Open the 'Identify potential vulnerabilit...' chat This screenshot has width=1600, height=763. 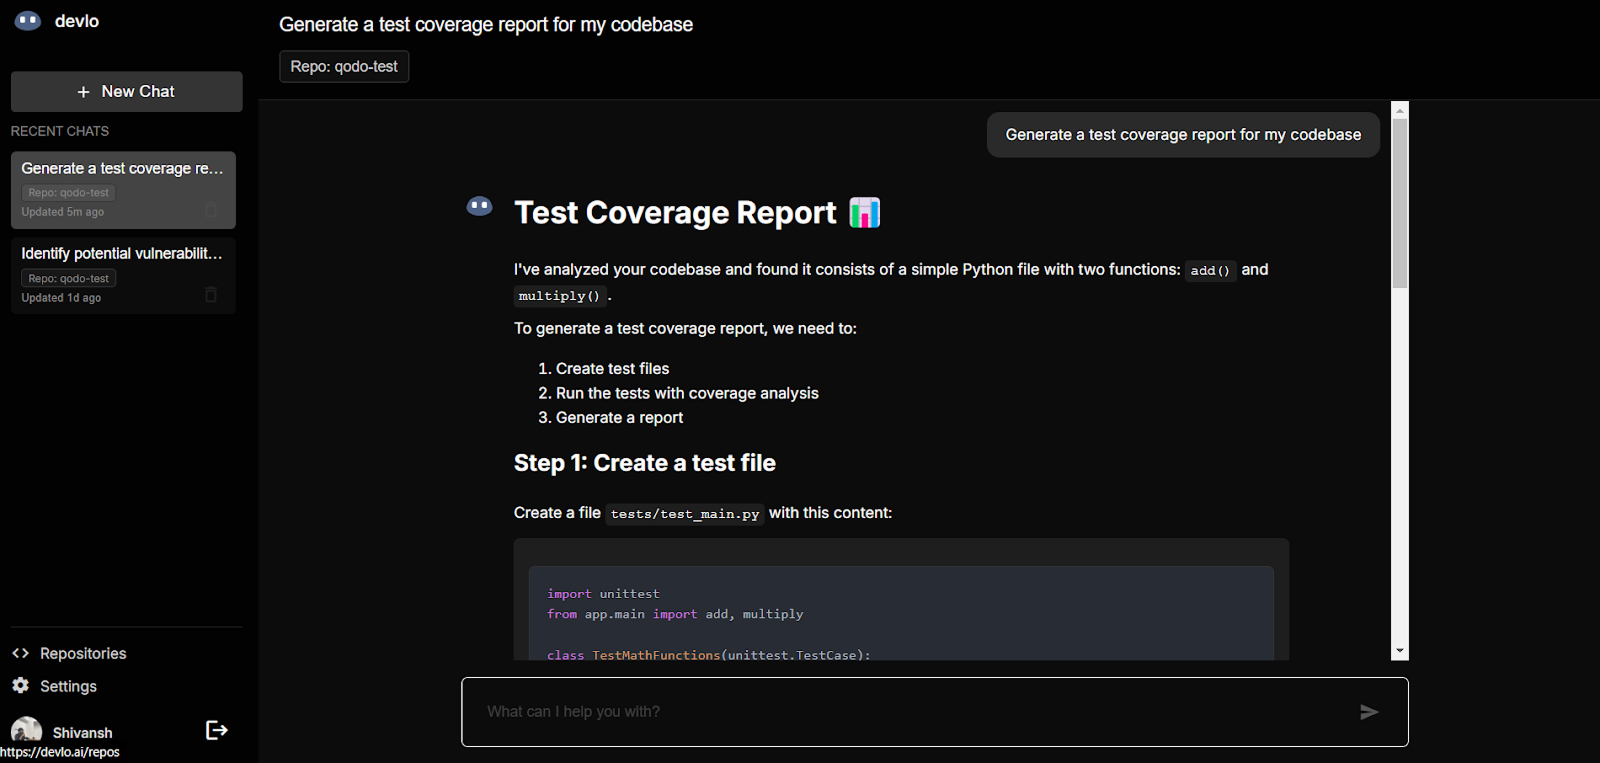click(123, 275)
